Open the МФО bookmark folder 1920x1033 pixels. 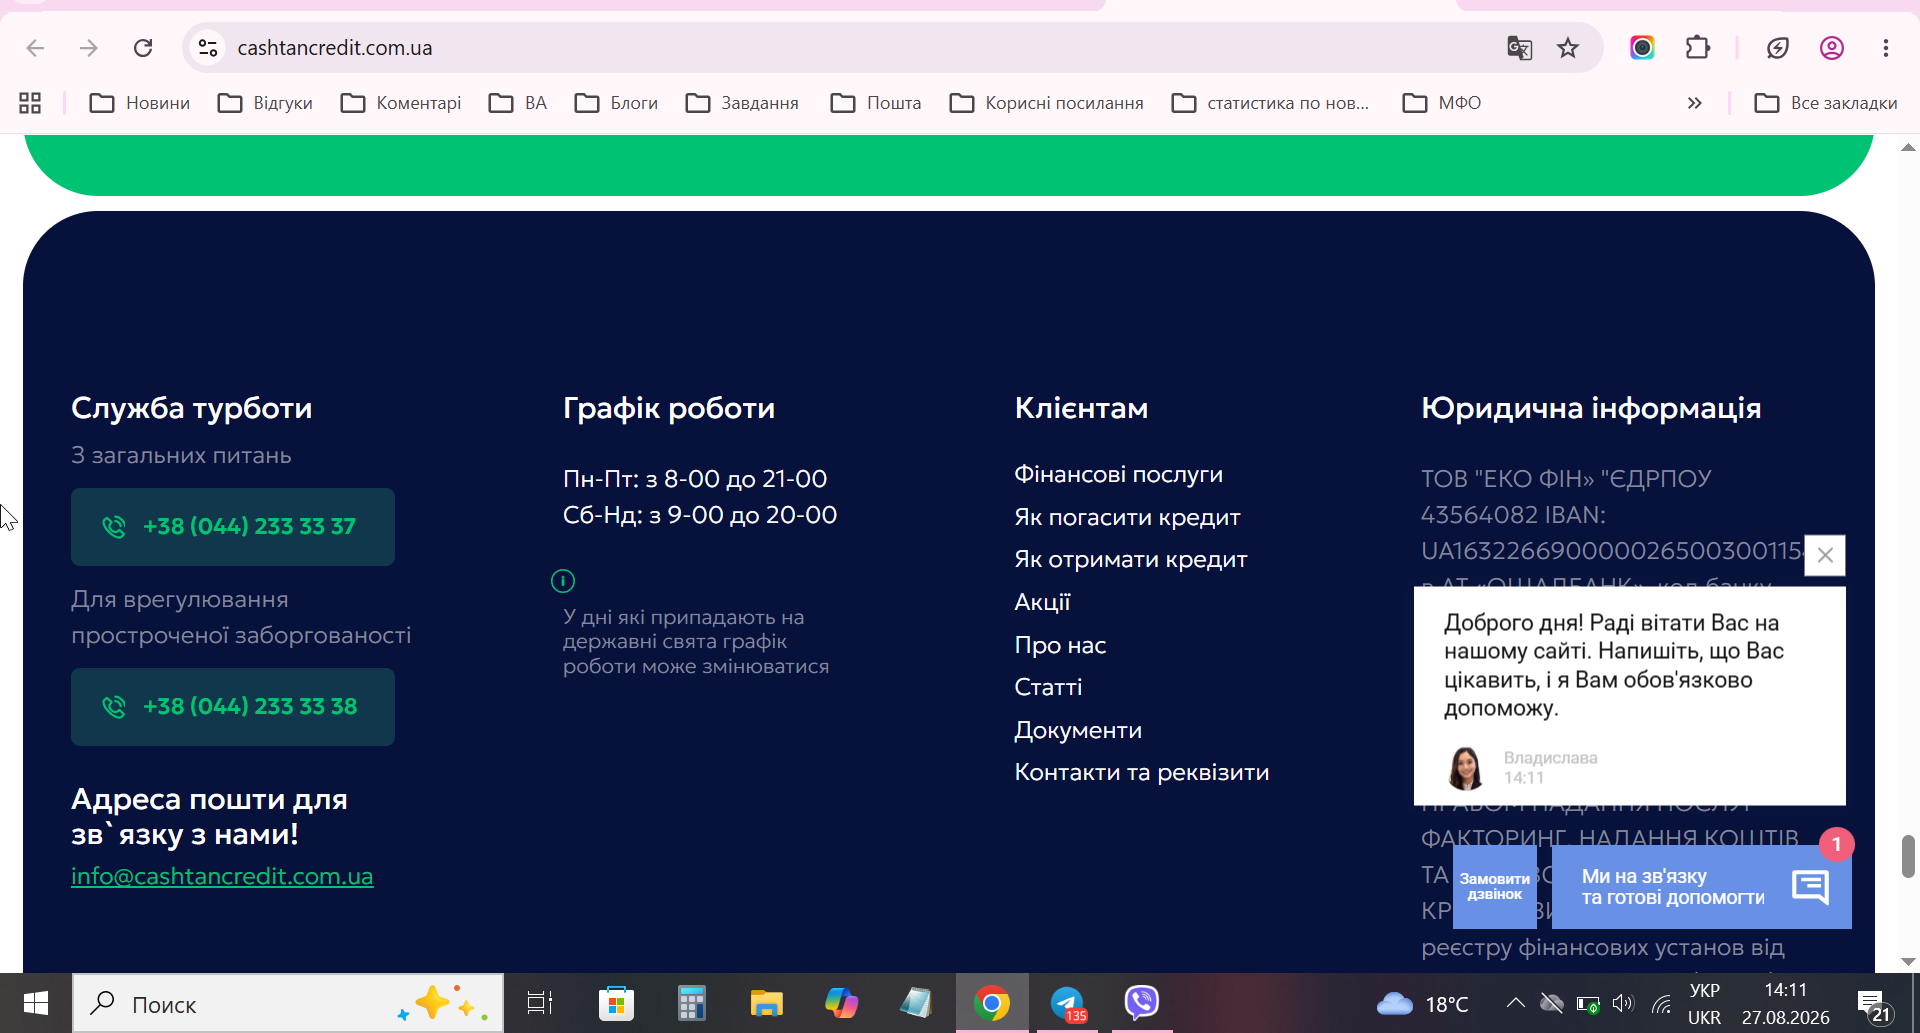(1442, 103)
